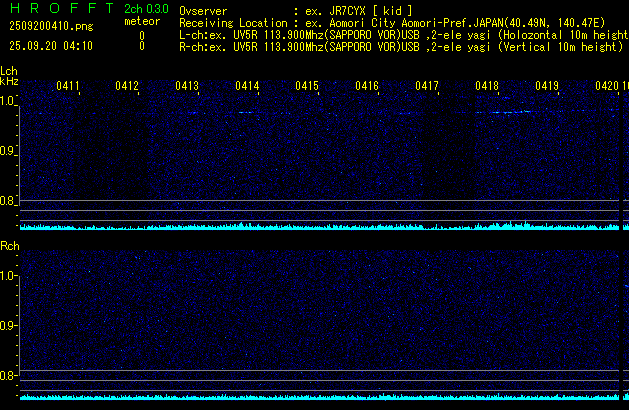Pick the 0414 time marker
This screenshot has width=629, height=410.
247,87
